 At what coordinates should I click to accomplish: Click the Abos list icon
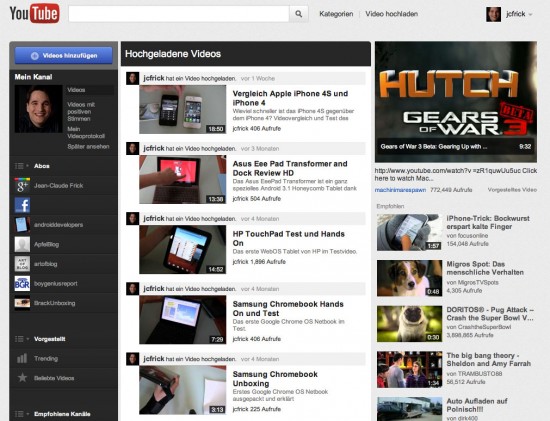19,166
